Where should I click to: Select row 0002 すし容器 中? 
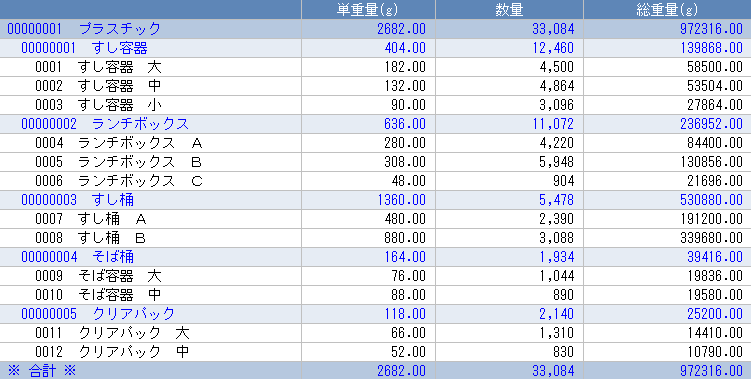click(376, 86)
